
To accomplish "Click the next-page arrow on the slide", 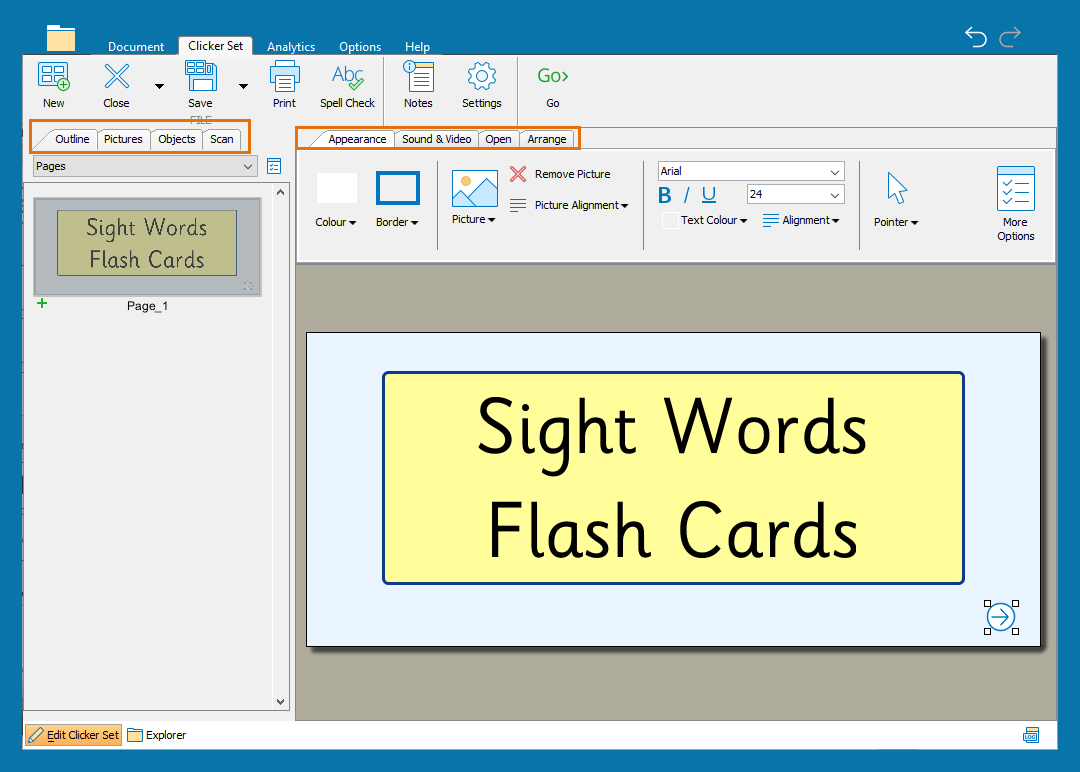I will [x=1000, y=617].
